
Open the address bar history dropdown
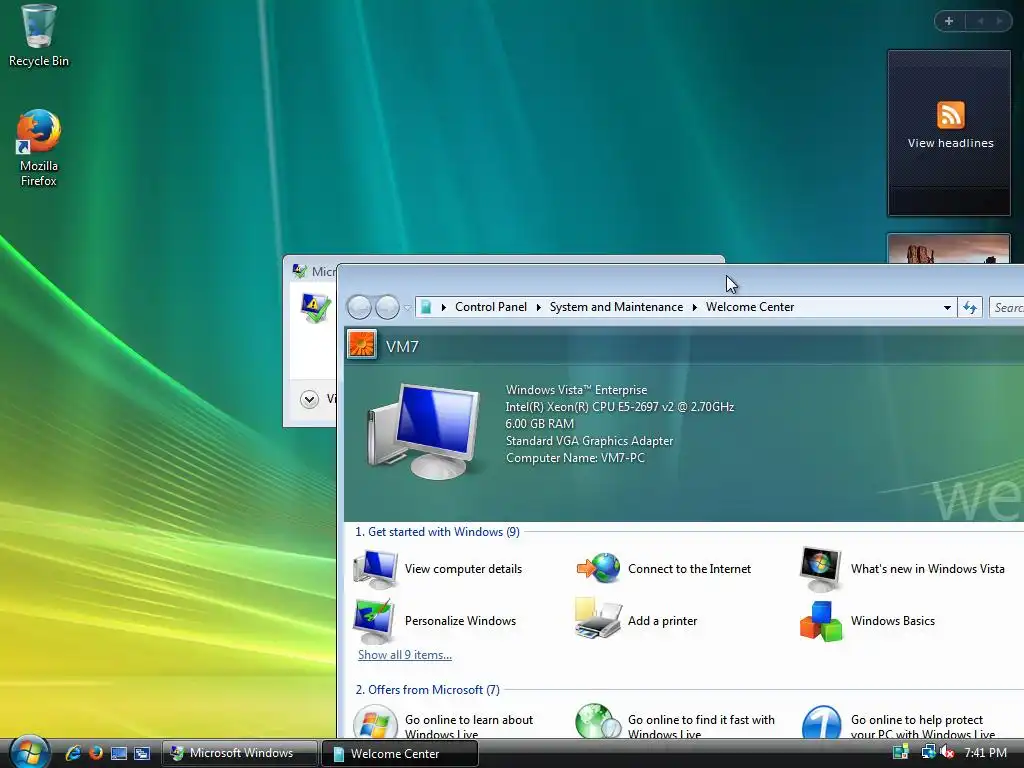pyautogui.click(x=947, y=307)
